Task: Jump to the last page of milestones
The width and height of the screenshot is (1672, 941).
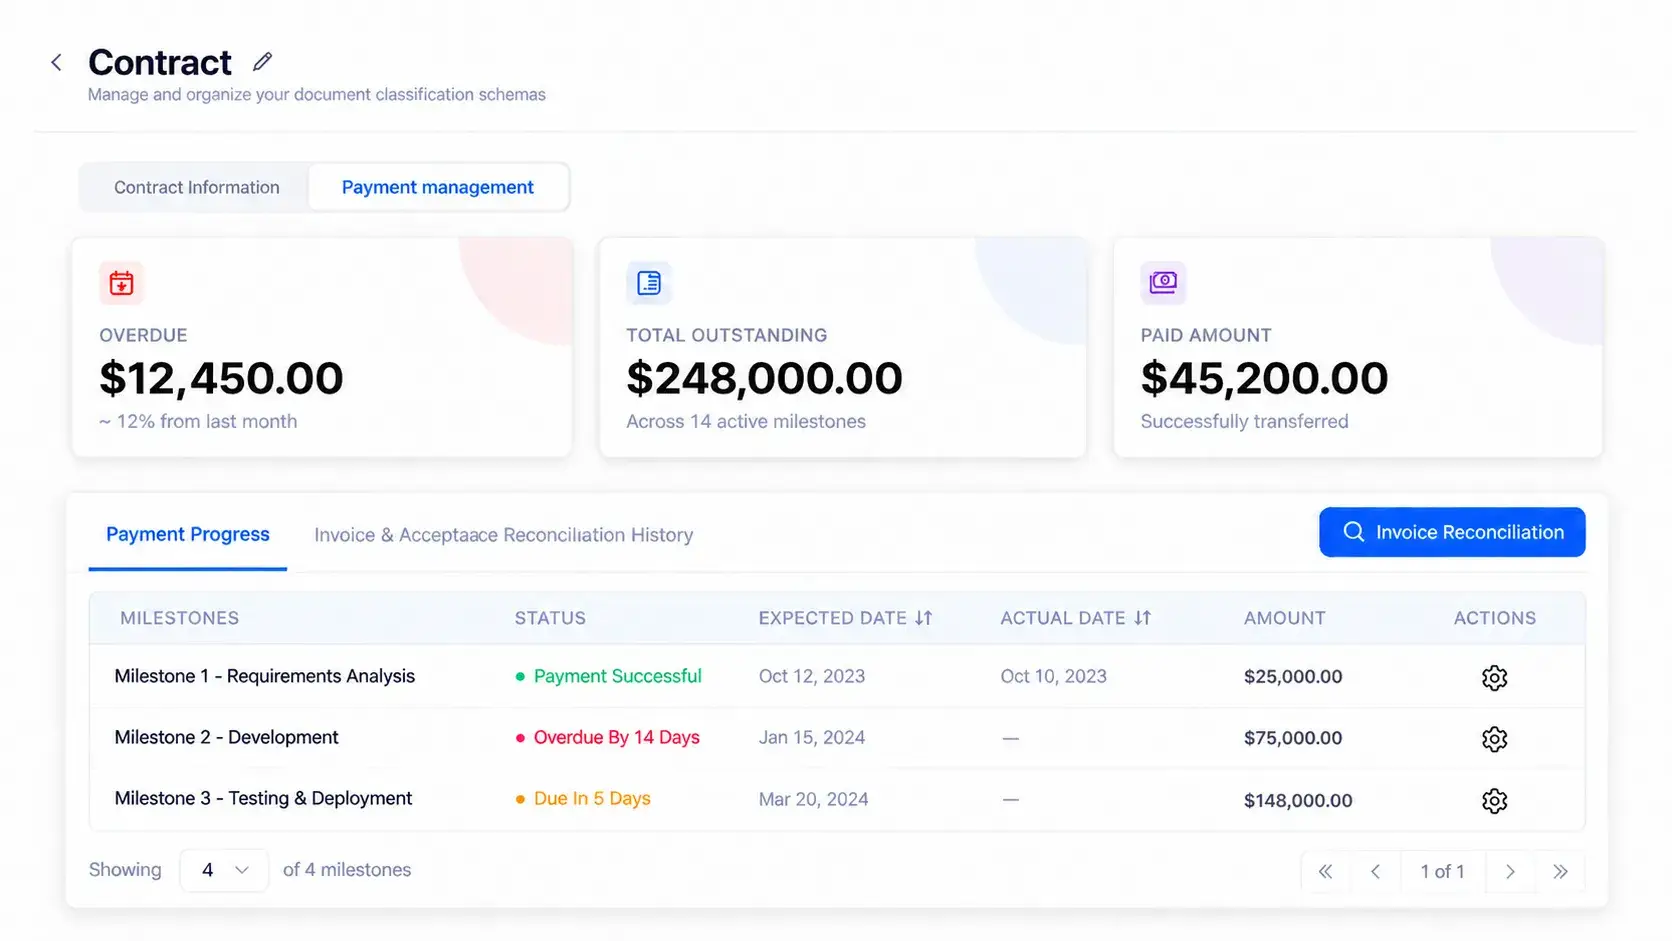Action: (x=1560, y=872)
